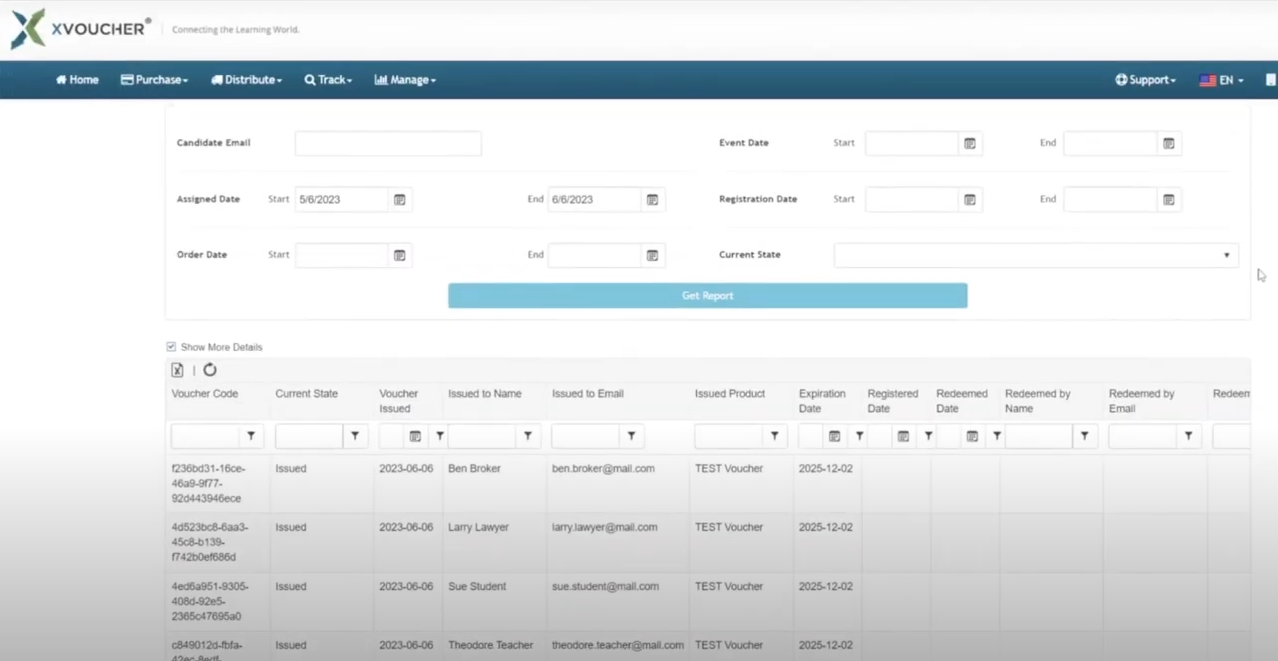Select TEST Voucher cell in Ben Broker row
The image size is (1278, 661).
coord(729,469)
